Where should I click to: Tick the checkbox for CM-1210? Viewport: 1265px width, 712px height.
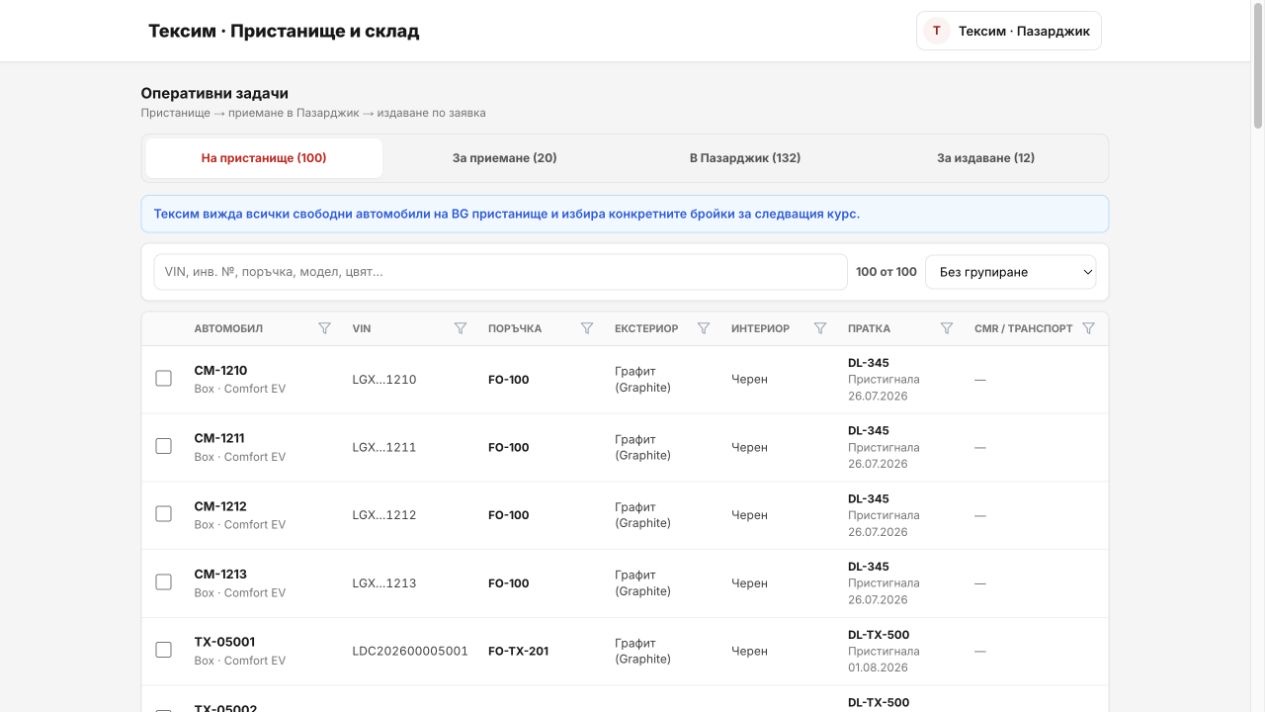163,378
